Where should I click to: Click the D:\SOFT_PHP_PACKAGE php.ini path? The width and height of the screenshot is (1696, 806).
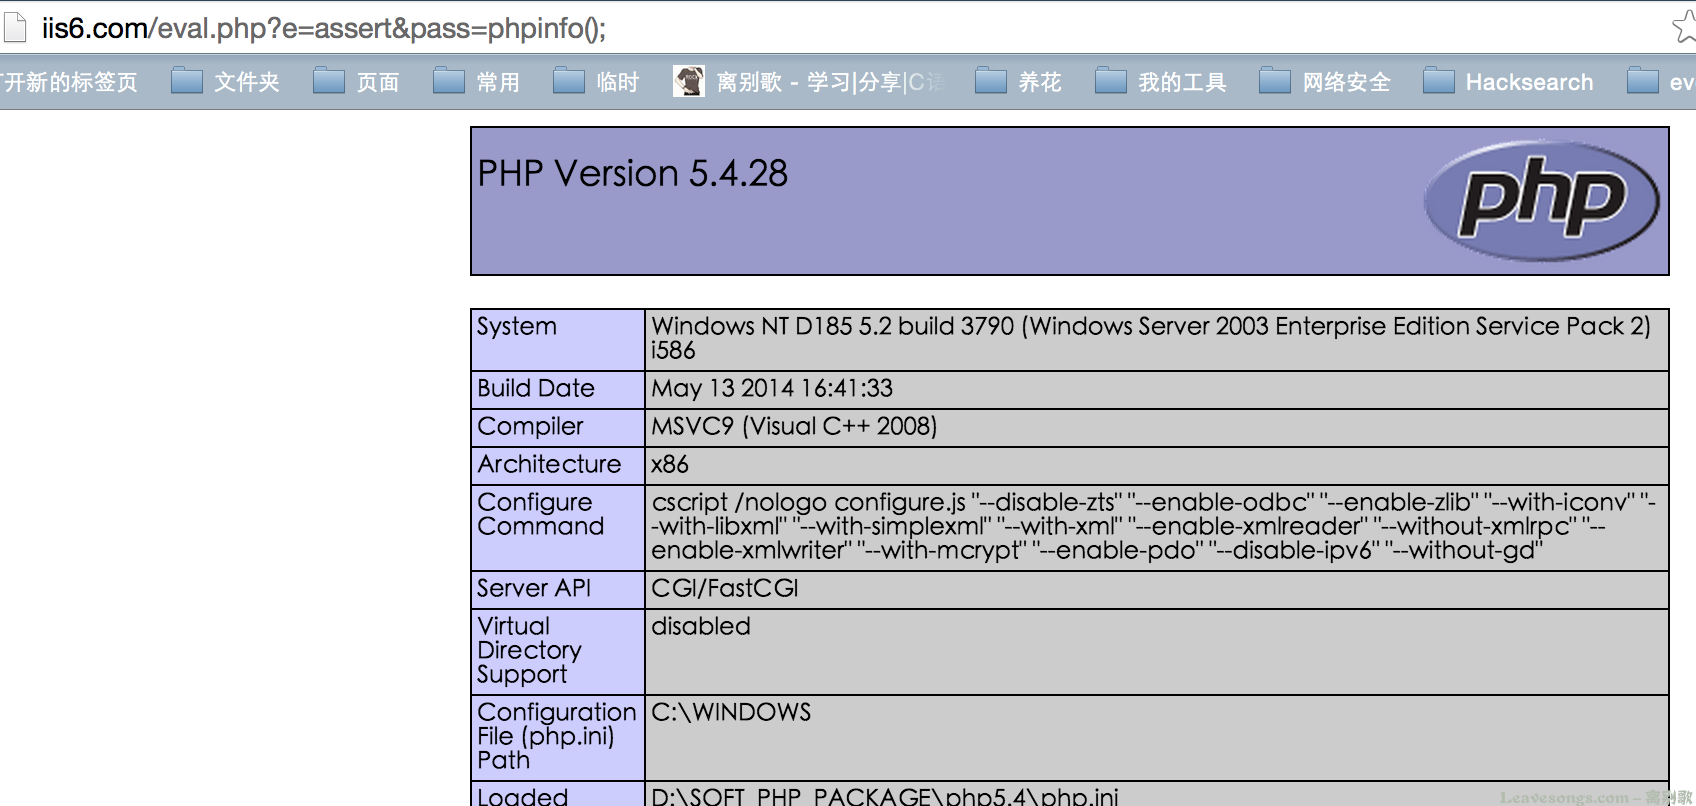pos(884,796)
